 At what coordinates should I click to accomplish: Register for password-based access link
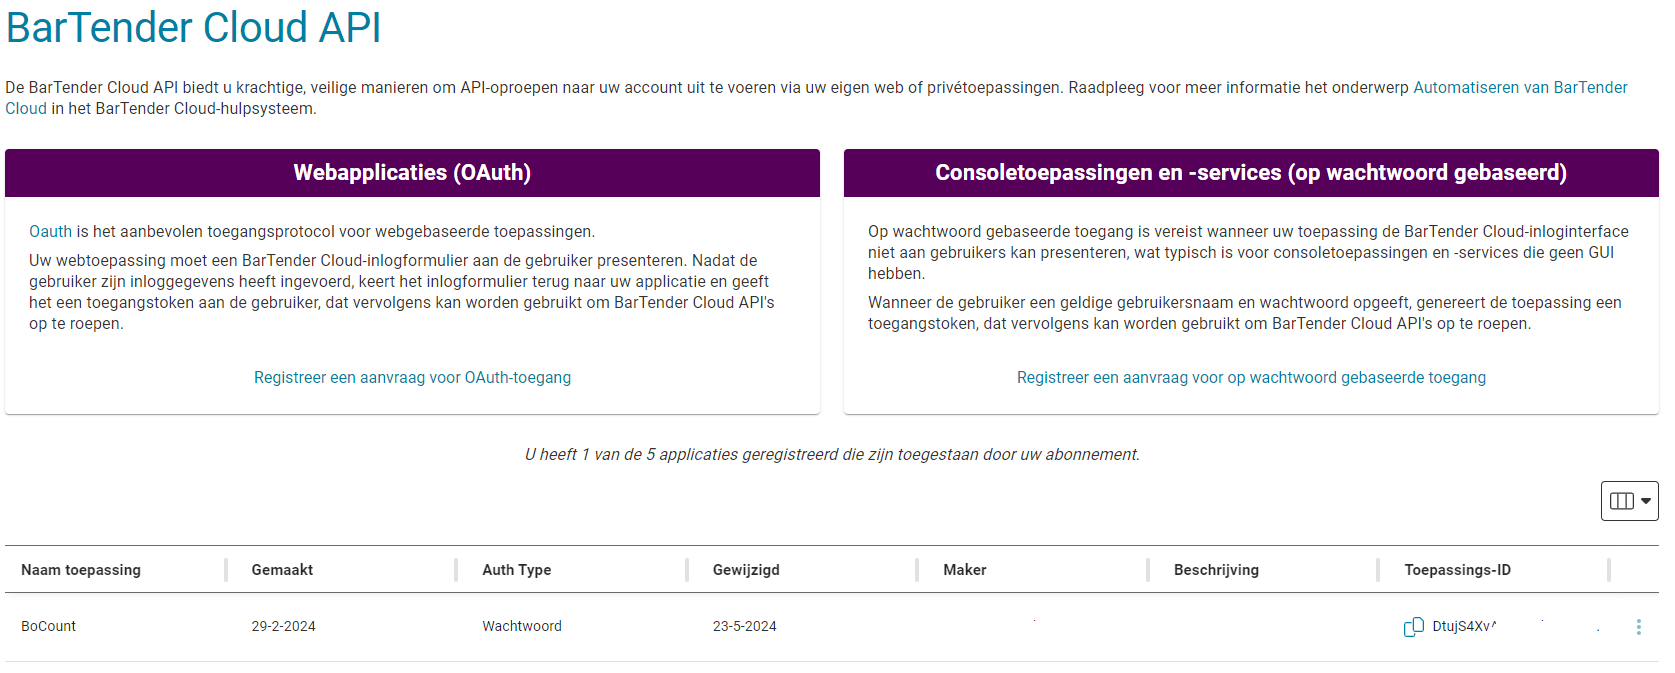[1251, 378]
